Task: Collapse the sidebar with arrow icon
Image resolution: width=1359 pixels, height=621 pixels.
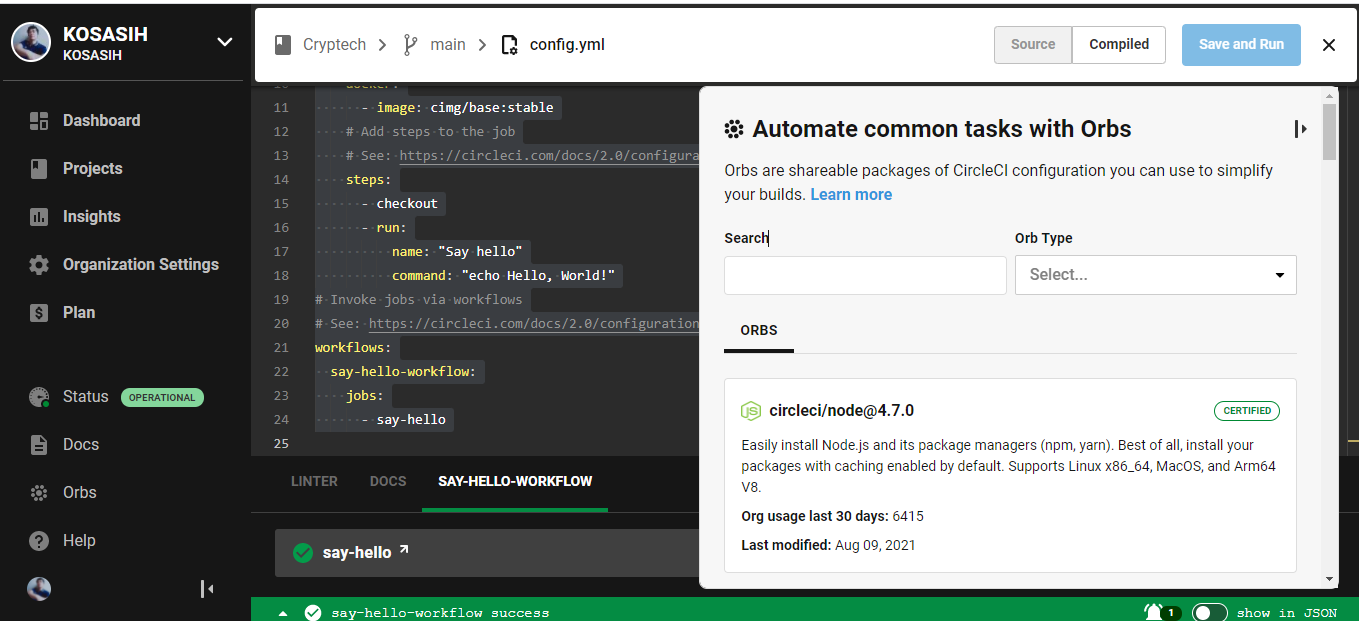Action: click(x=207, y=589)
